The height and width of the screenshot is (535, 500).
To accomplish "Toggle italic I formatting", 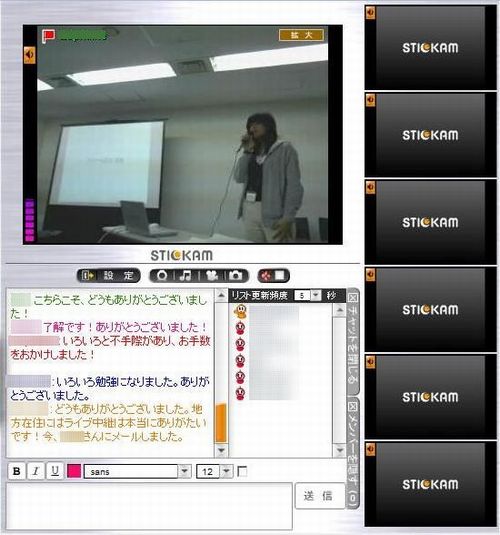I will (x=35, y=472).
